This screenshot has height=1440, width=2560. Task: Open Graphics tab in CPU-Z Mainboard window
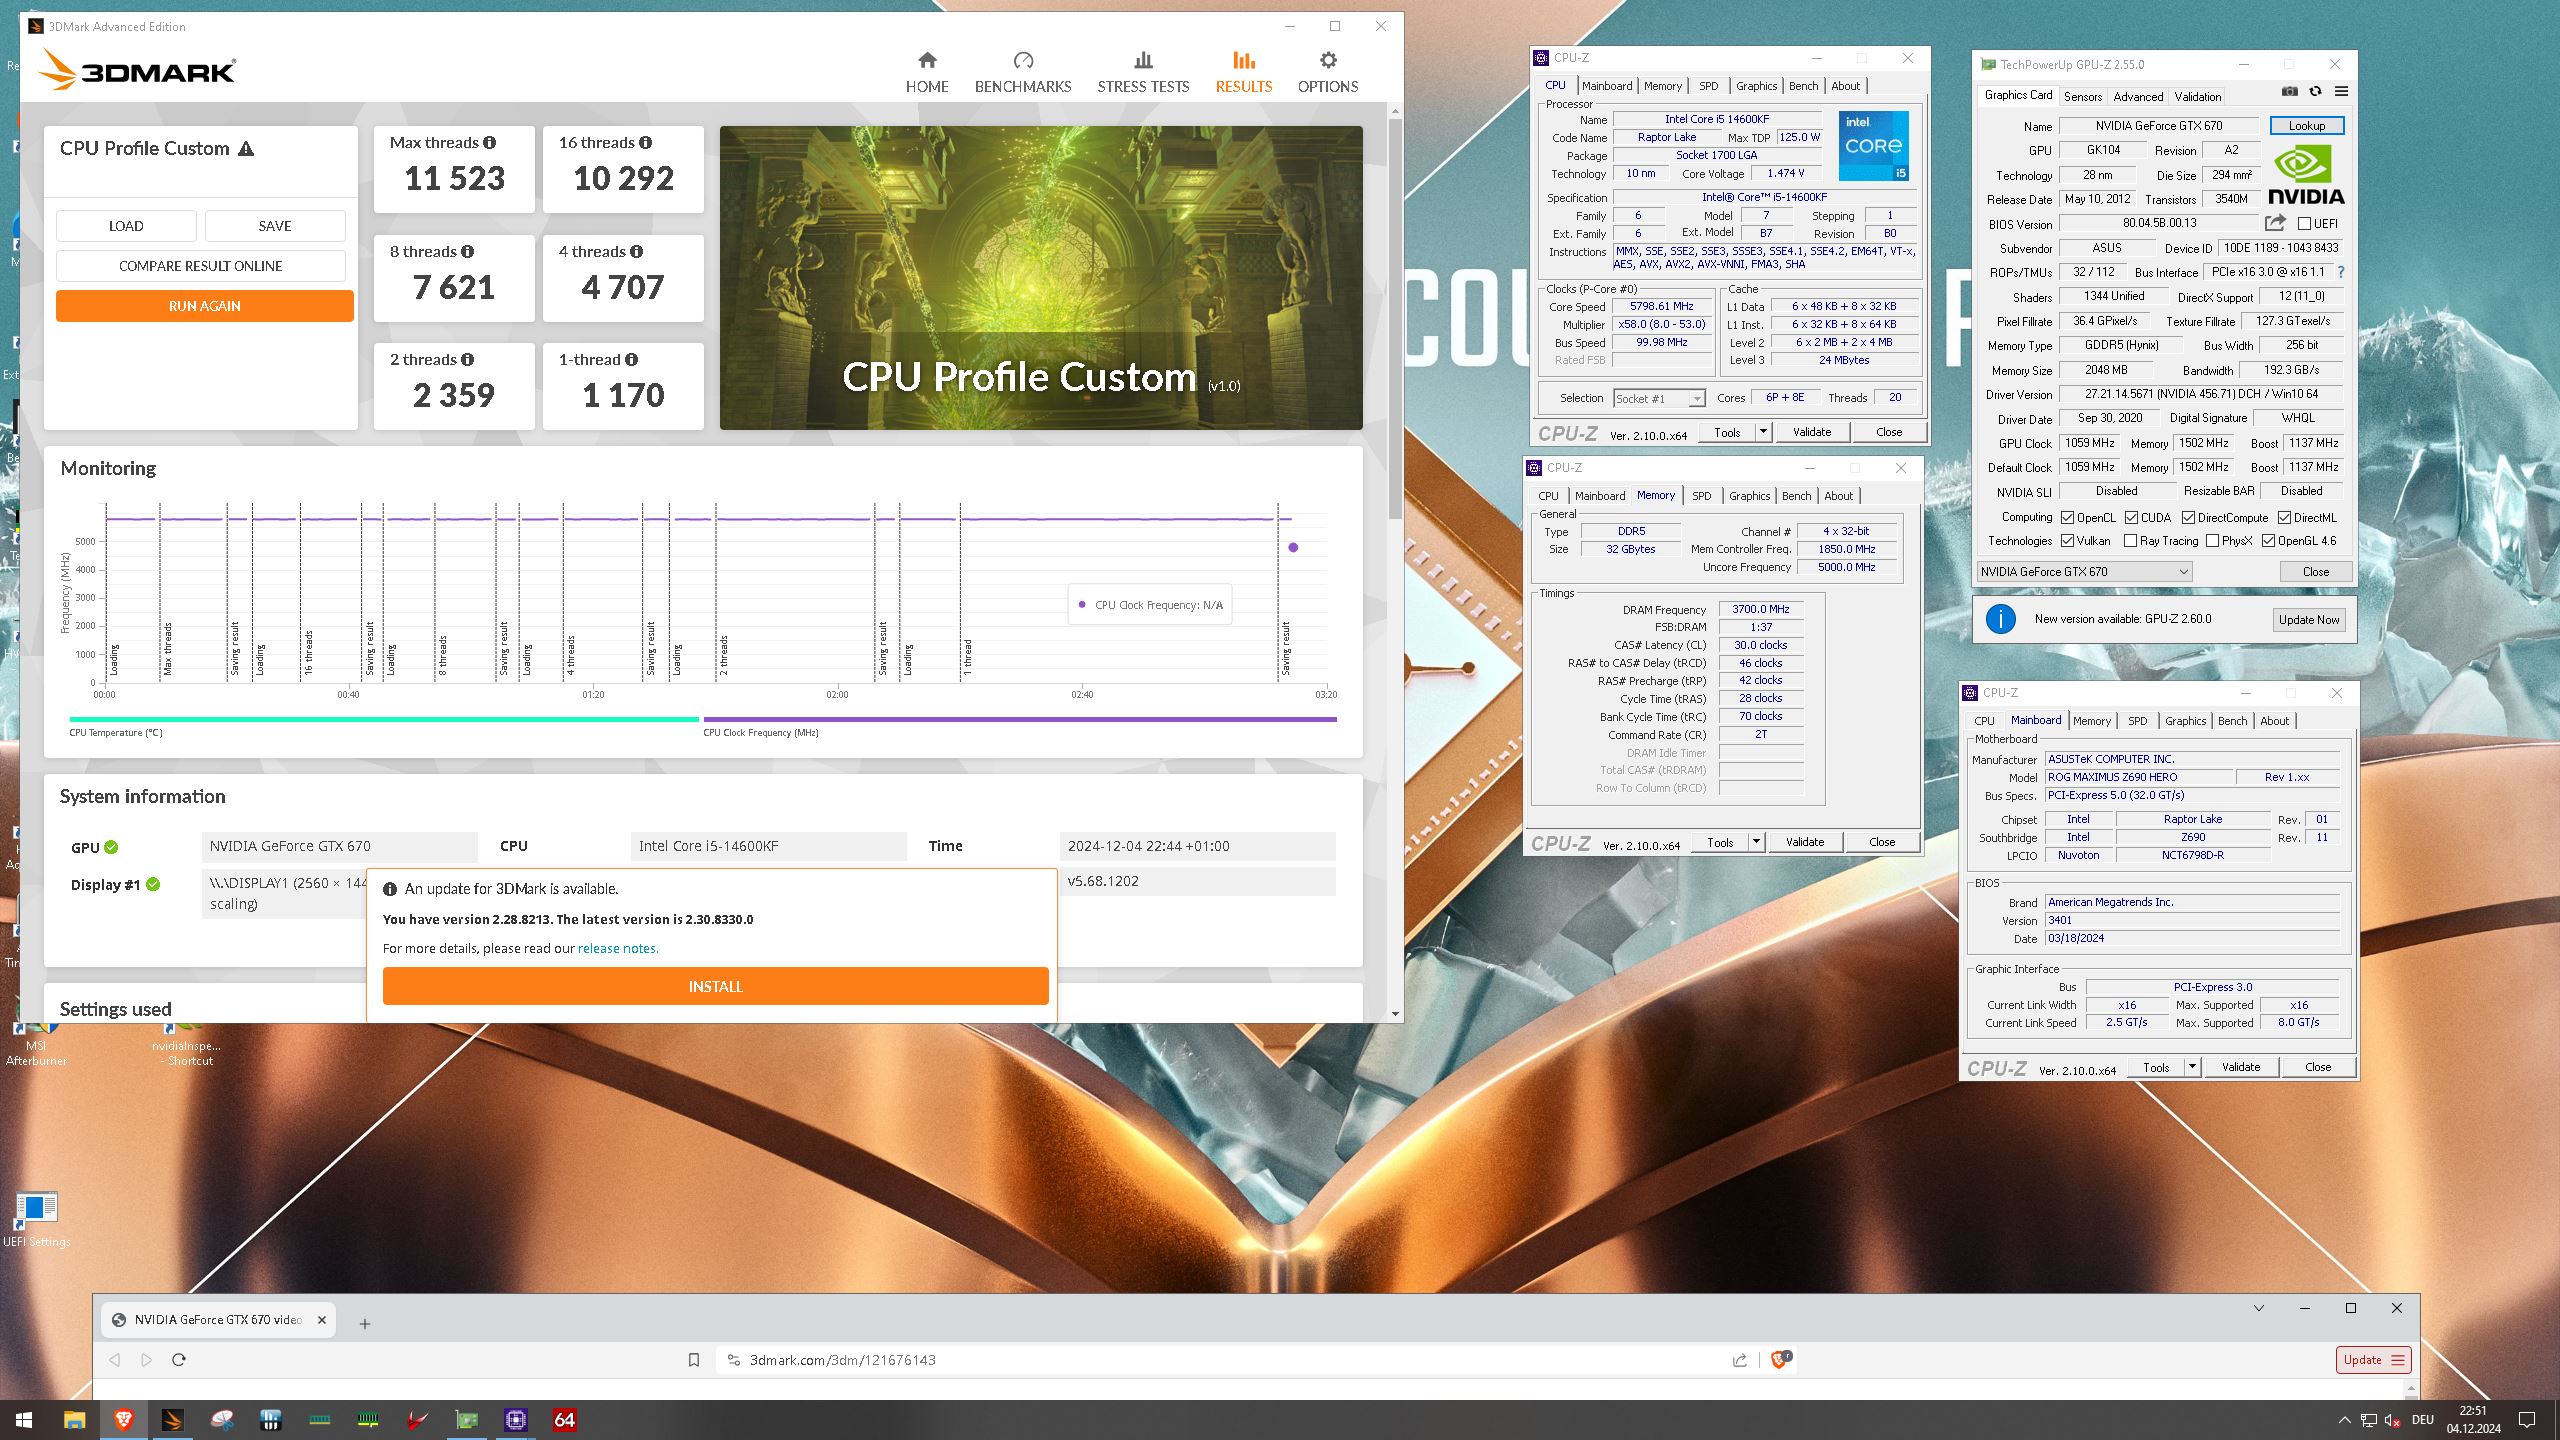coord(2185,721)
